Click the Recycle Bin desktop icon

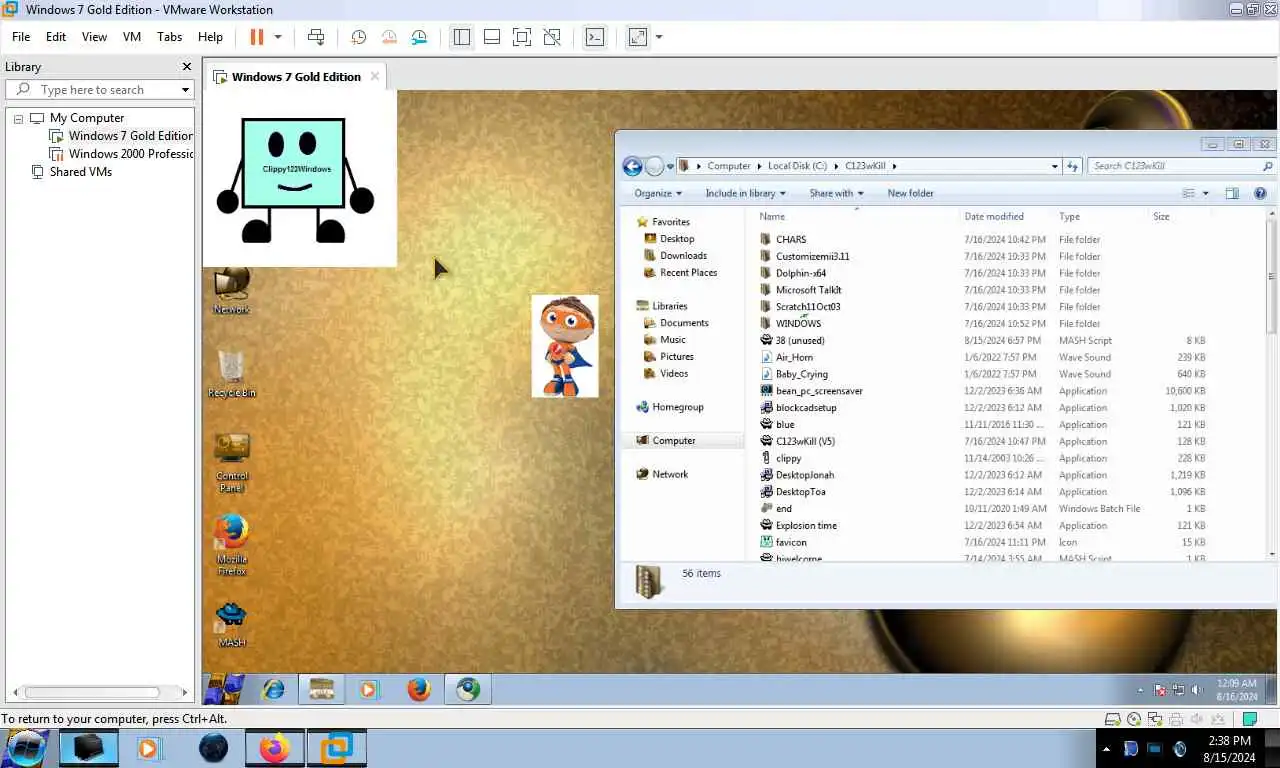point(232,374)
